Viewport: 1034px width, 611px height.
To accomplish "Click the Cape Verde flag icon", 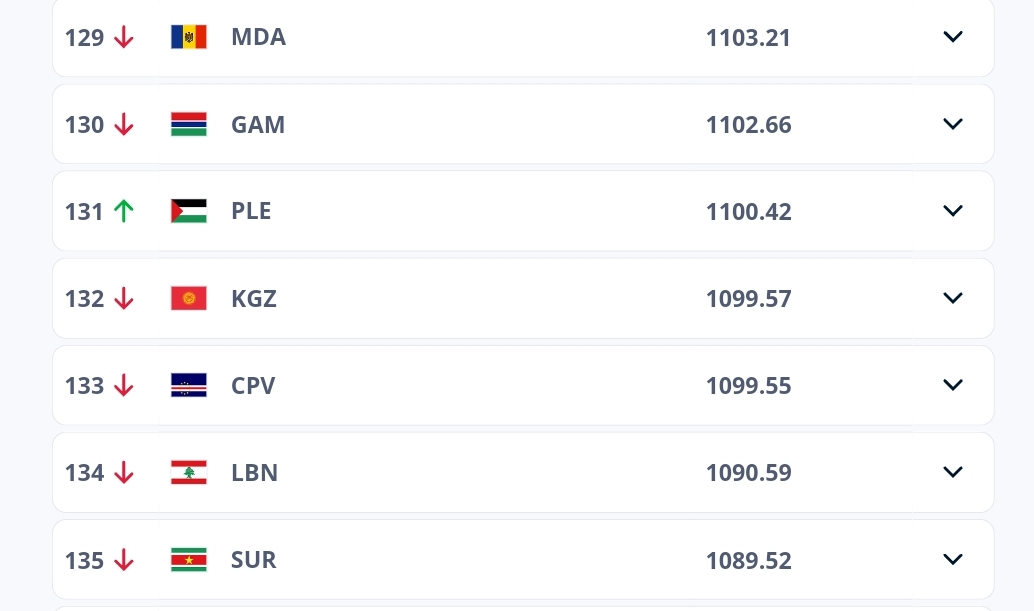I will click(x=189, y=385).
